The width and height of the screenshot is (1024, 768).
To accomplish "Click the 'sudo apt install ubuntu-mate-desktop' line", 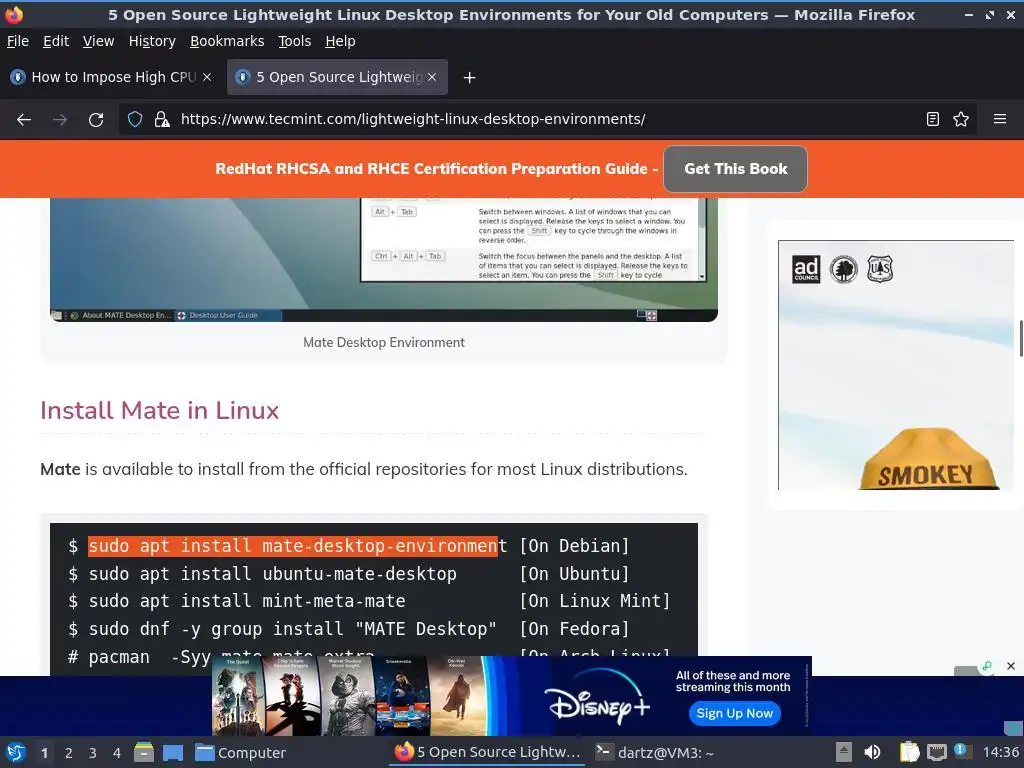I will tap(272, 574).
